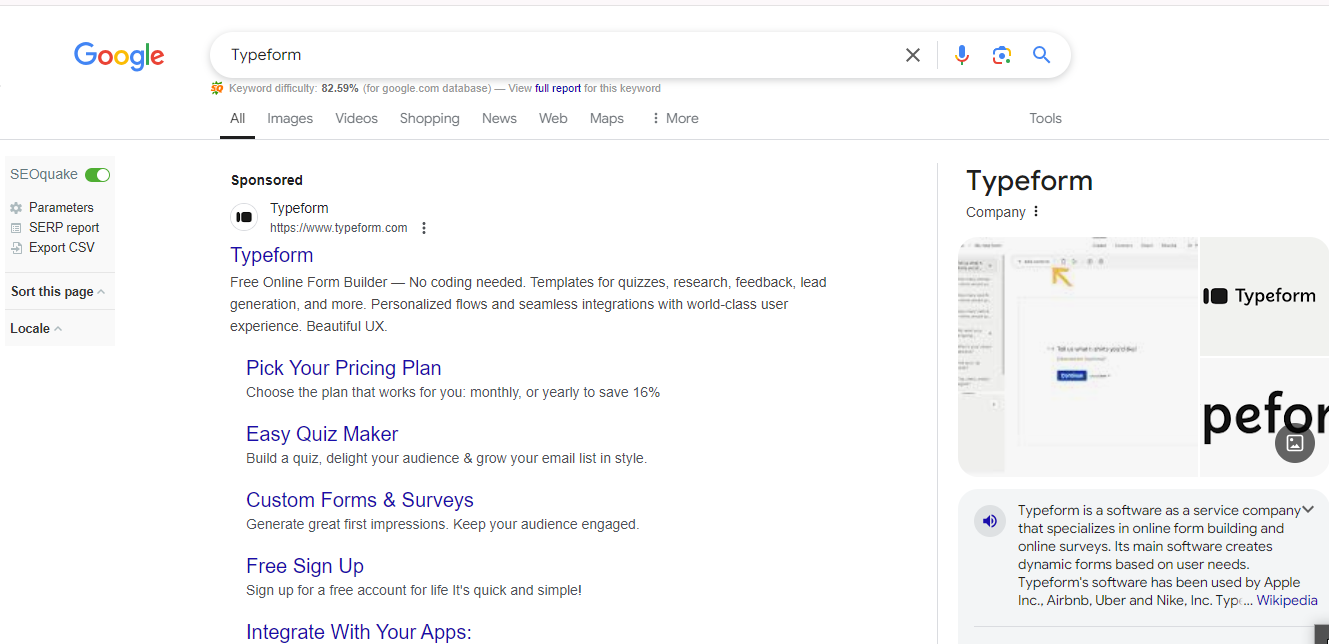1329x644 pixels.
Task: Click the Wikipedia source link
Action: 1286,601
